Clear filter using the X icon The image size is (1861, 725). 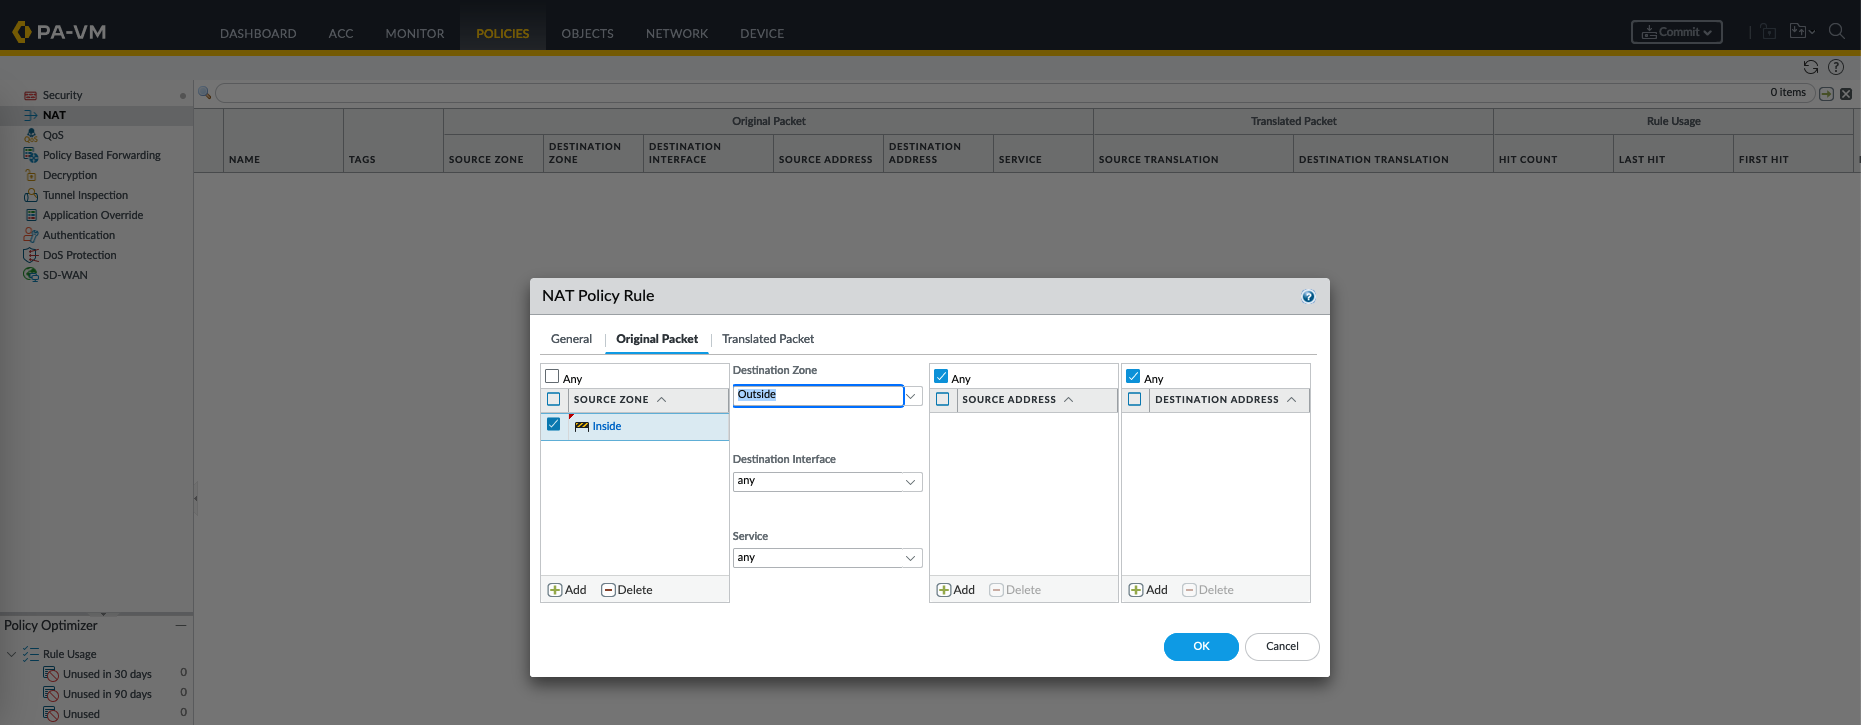[x=1846, y=94]
